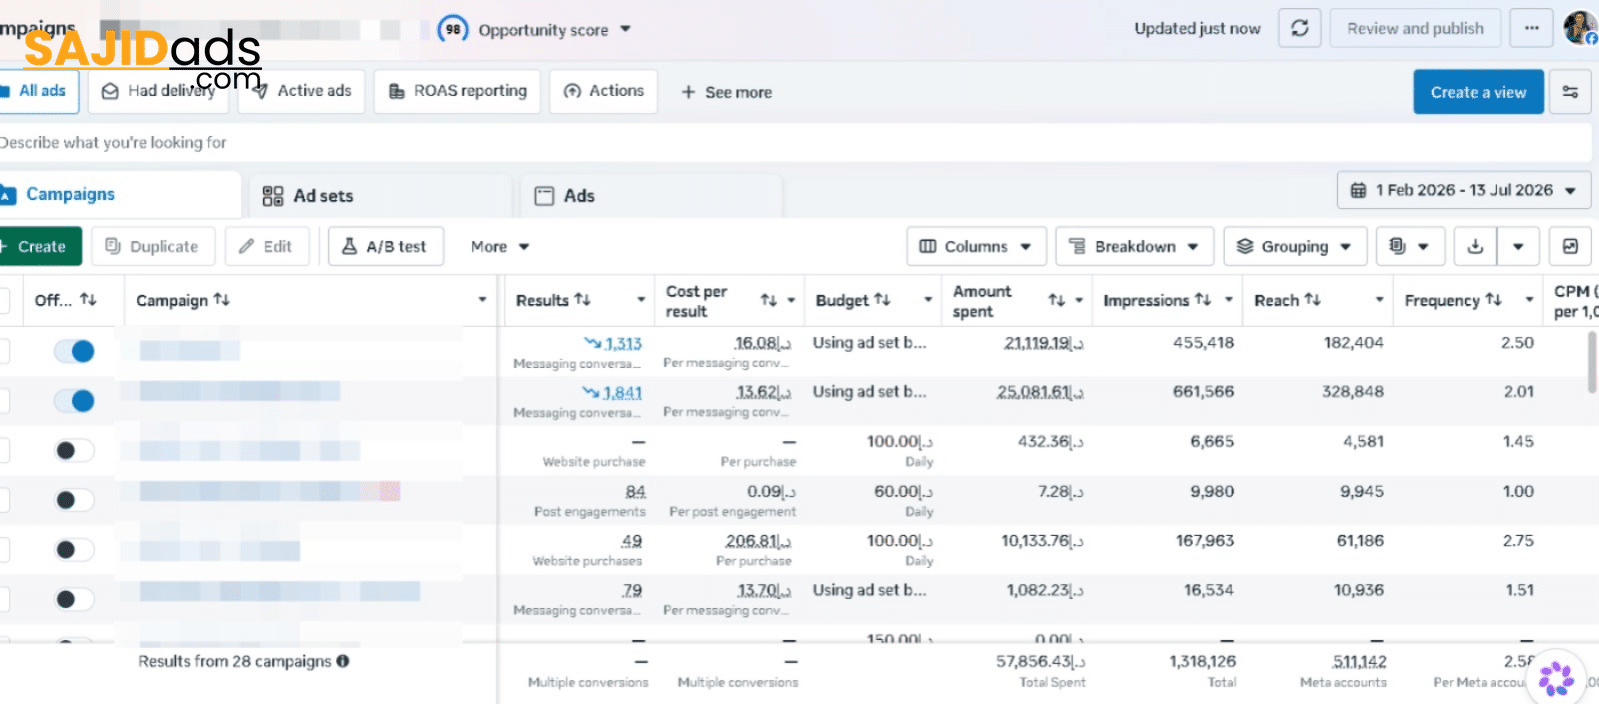Open the 1,841 results link
The width and height of the screenshot is (1599, 704).
pyautogui.click(x=622, y=393)
